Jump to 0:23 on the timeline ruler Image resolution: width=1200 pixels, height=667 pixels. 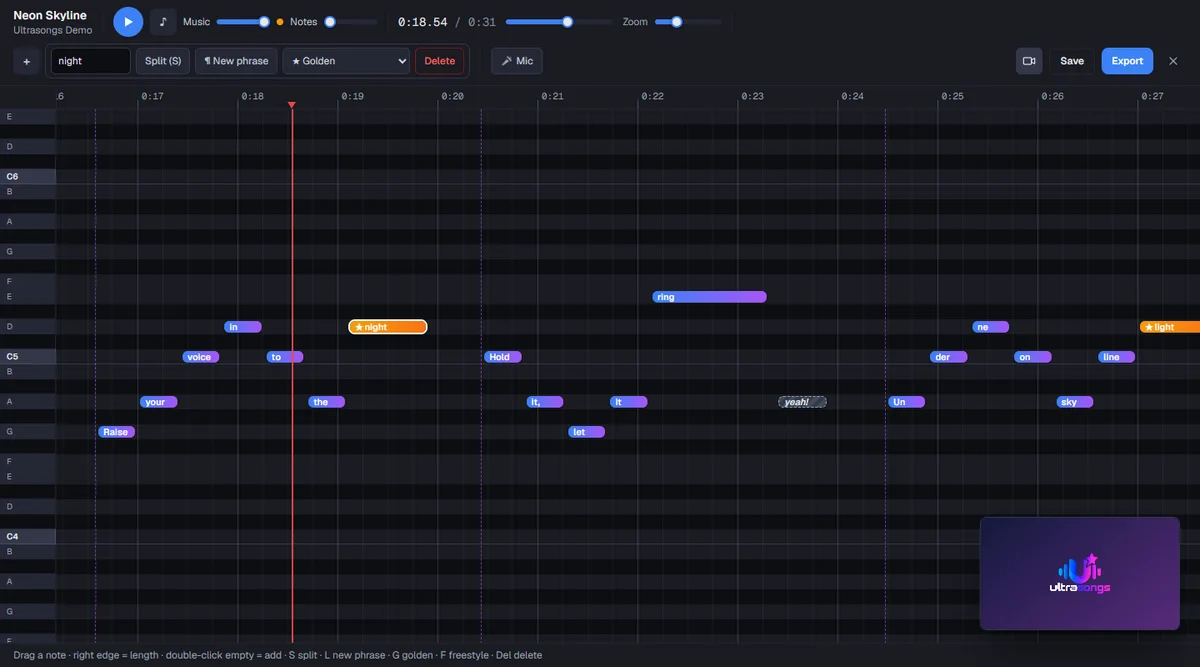(x=752, y=96)
